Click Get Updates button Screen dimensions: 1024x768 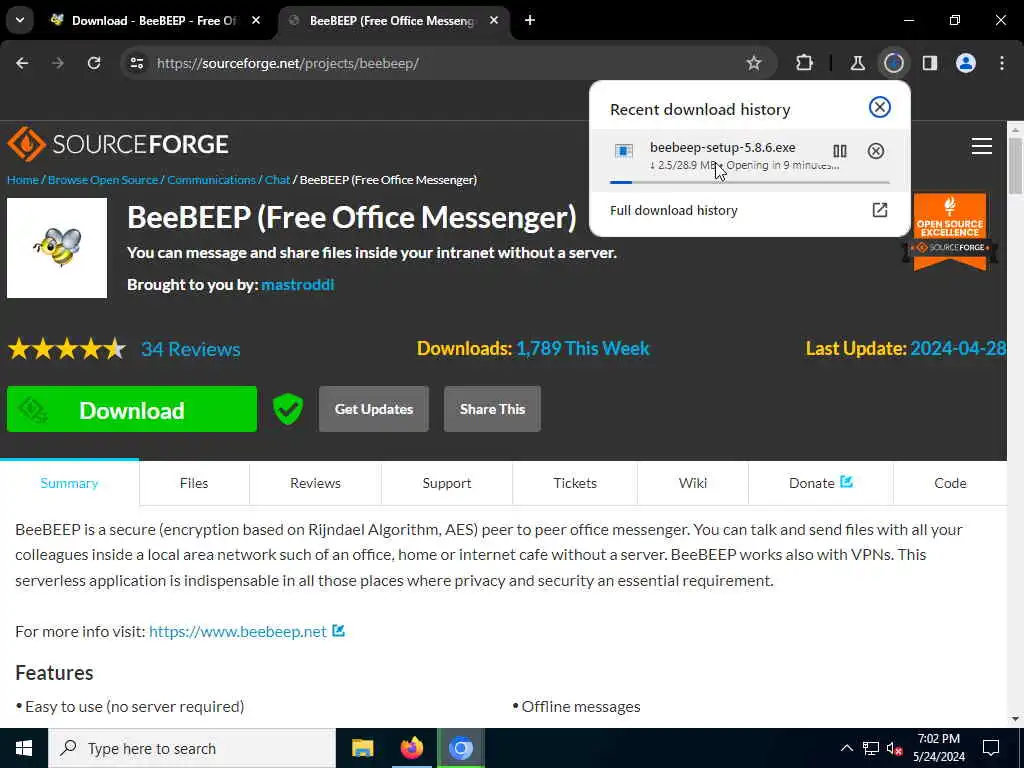[x=374, y=409]
